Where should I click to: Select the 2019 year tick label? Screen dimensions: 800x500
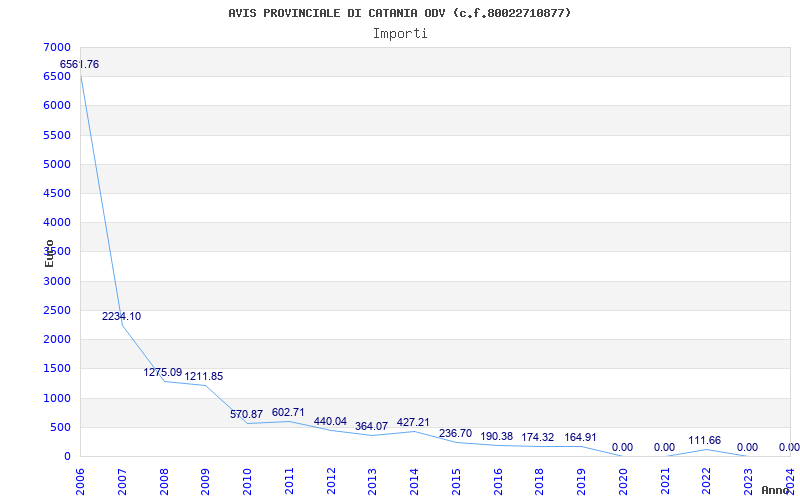tap(581, 482)
